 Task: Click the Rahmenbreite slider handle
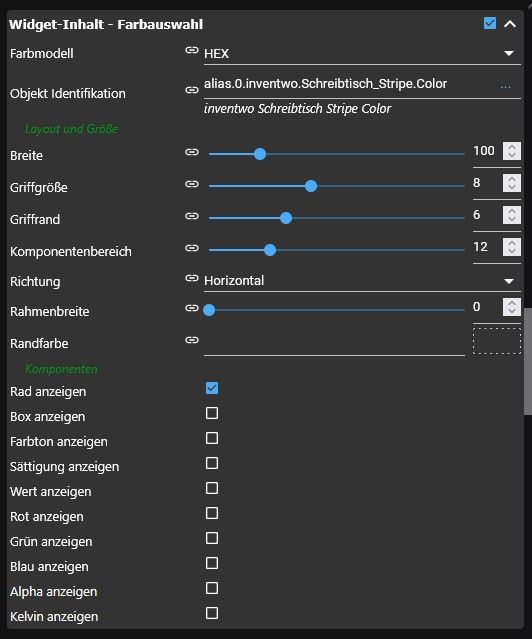[x=209, y=310]
